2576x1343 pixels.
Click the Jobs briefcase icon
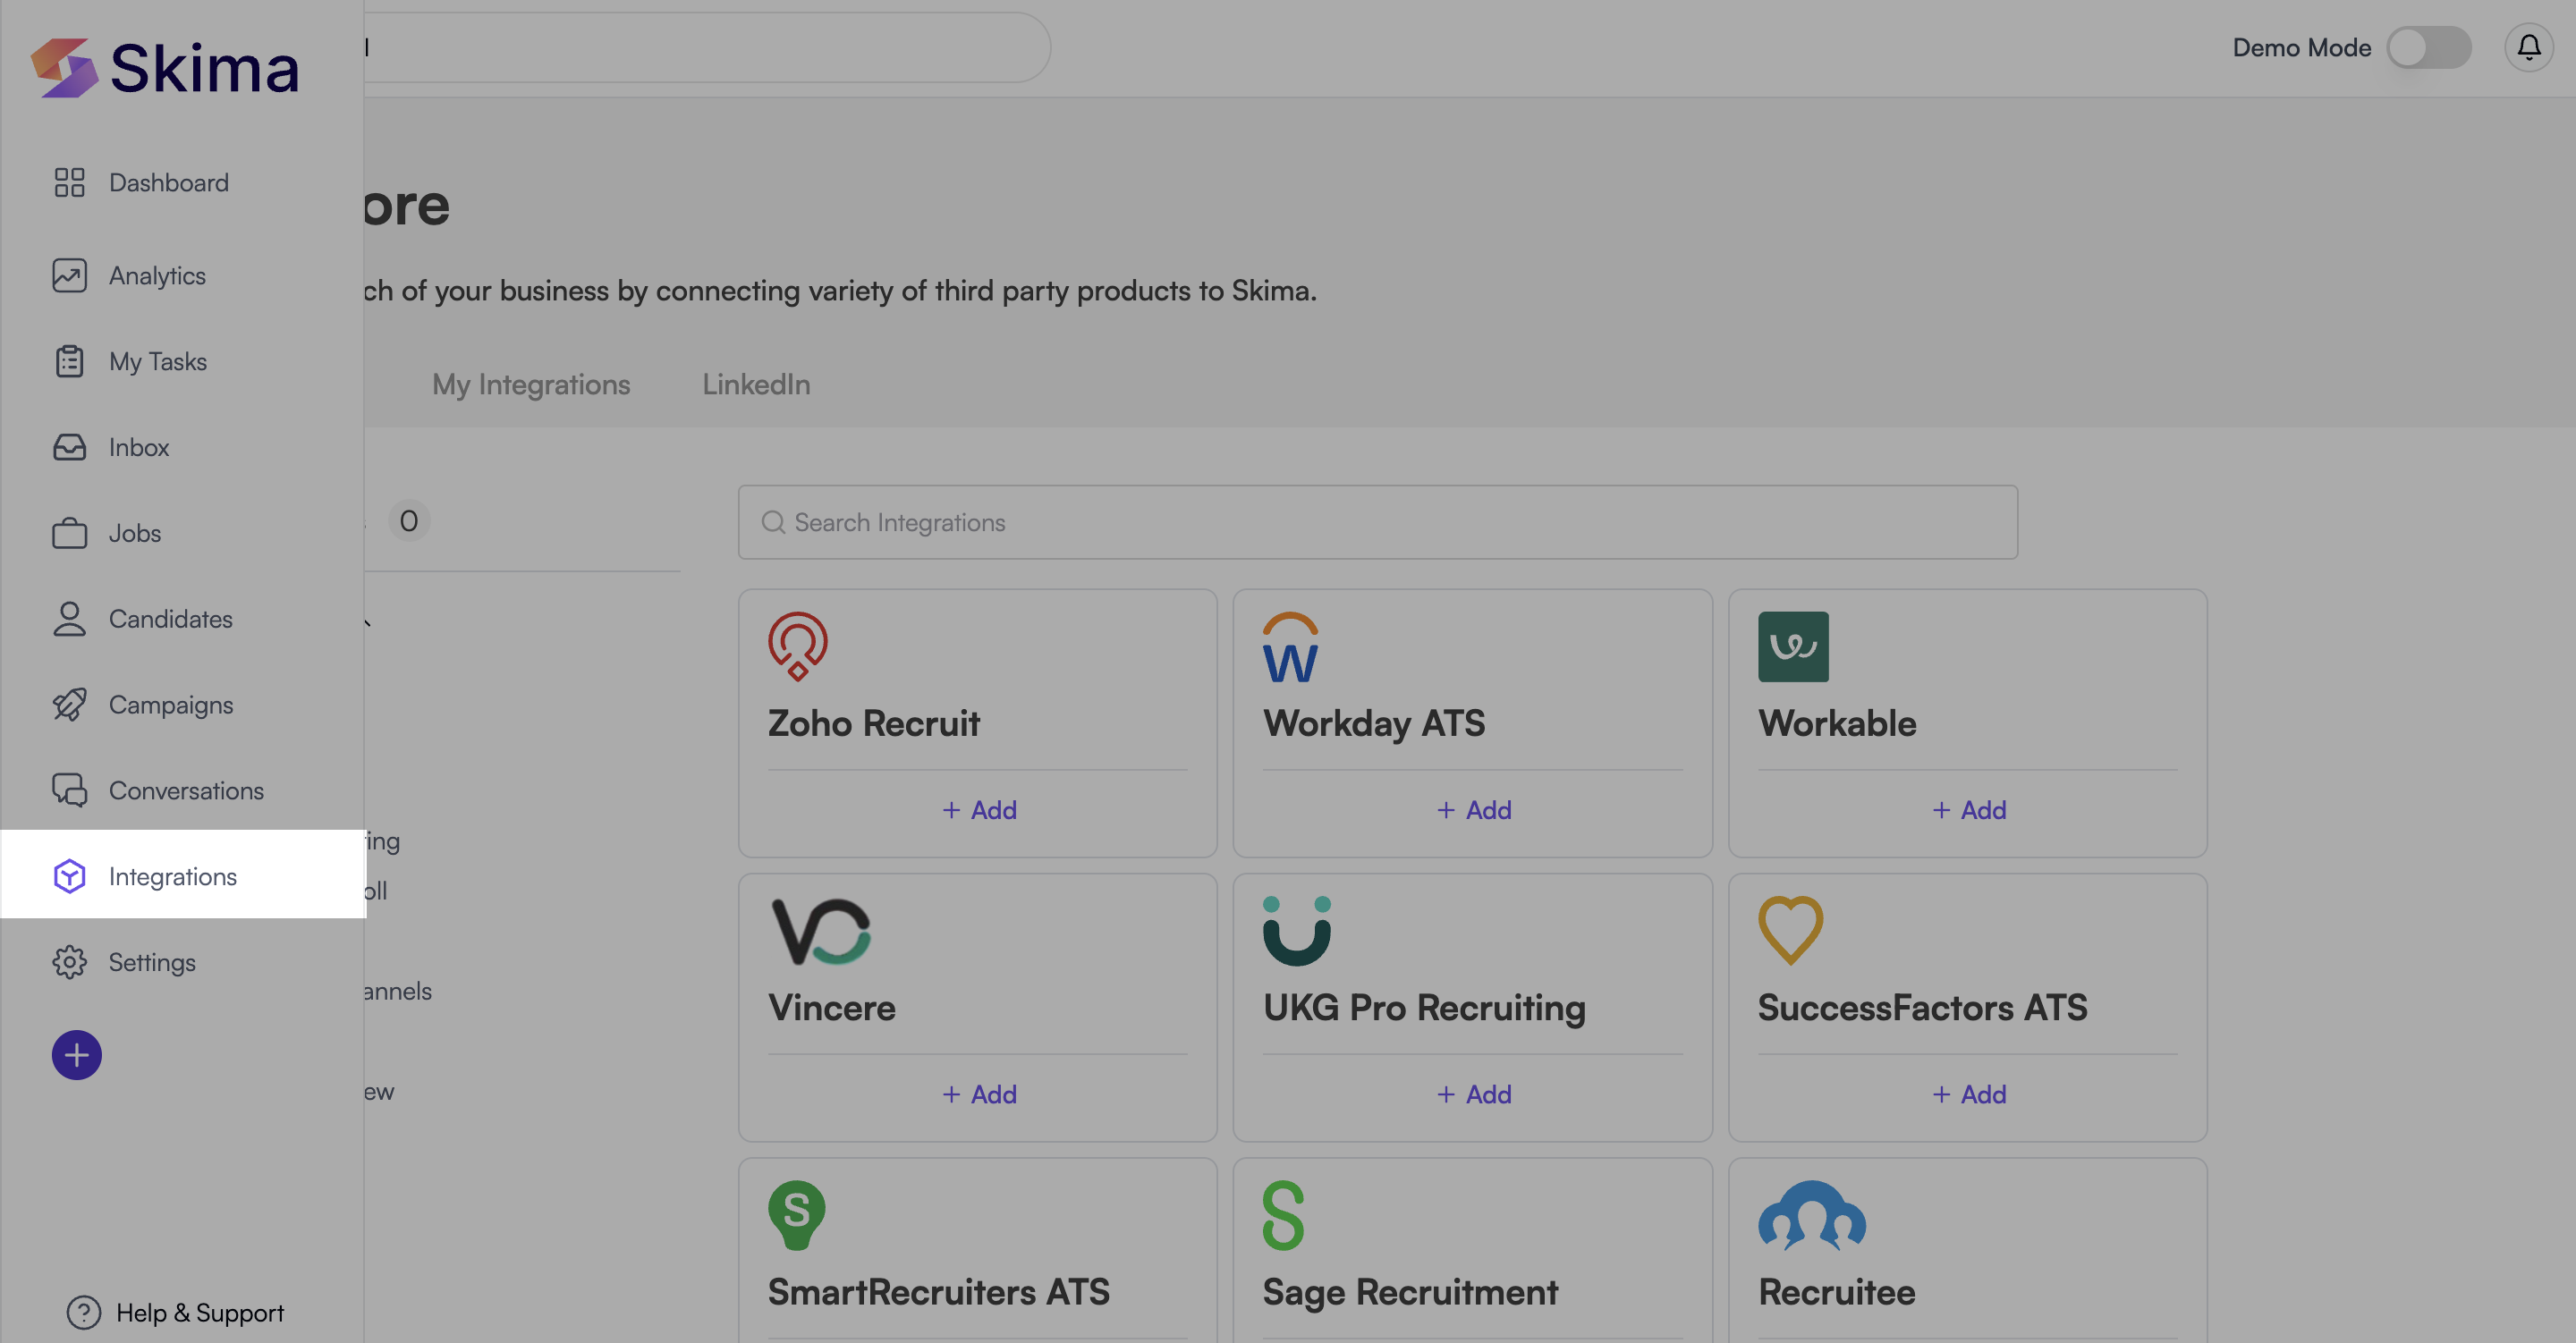click(x=69, y=533)
